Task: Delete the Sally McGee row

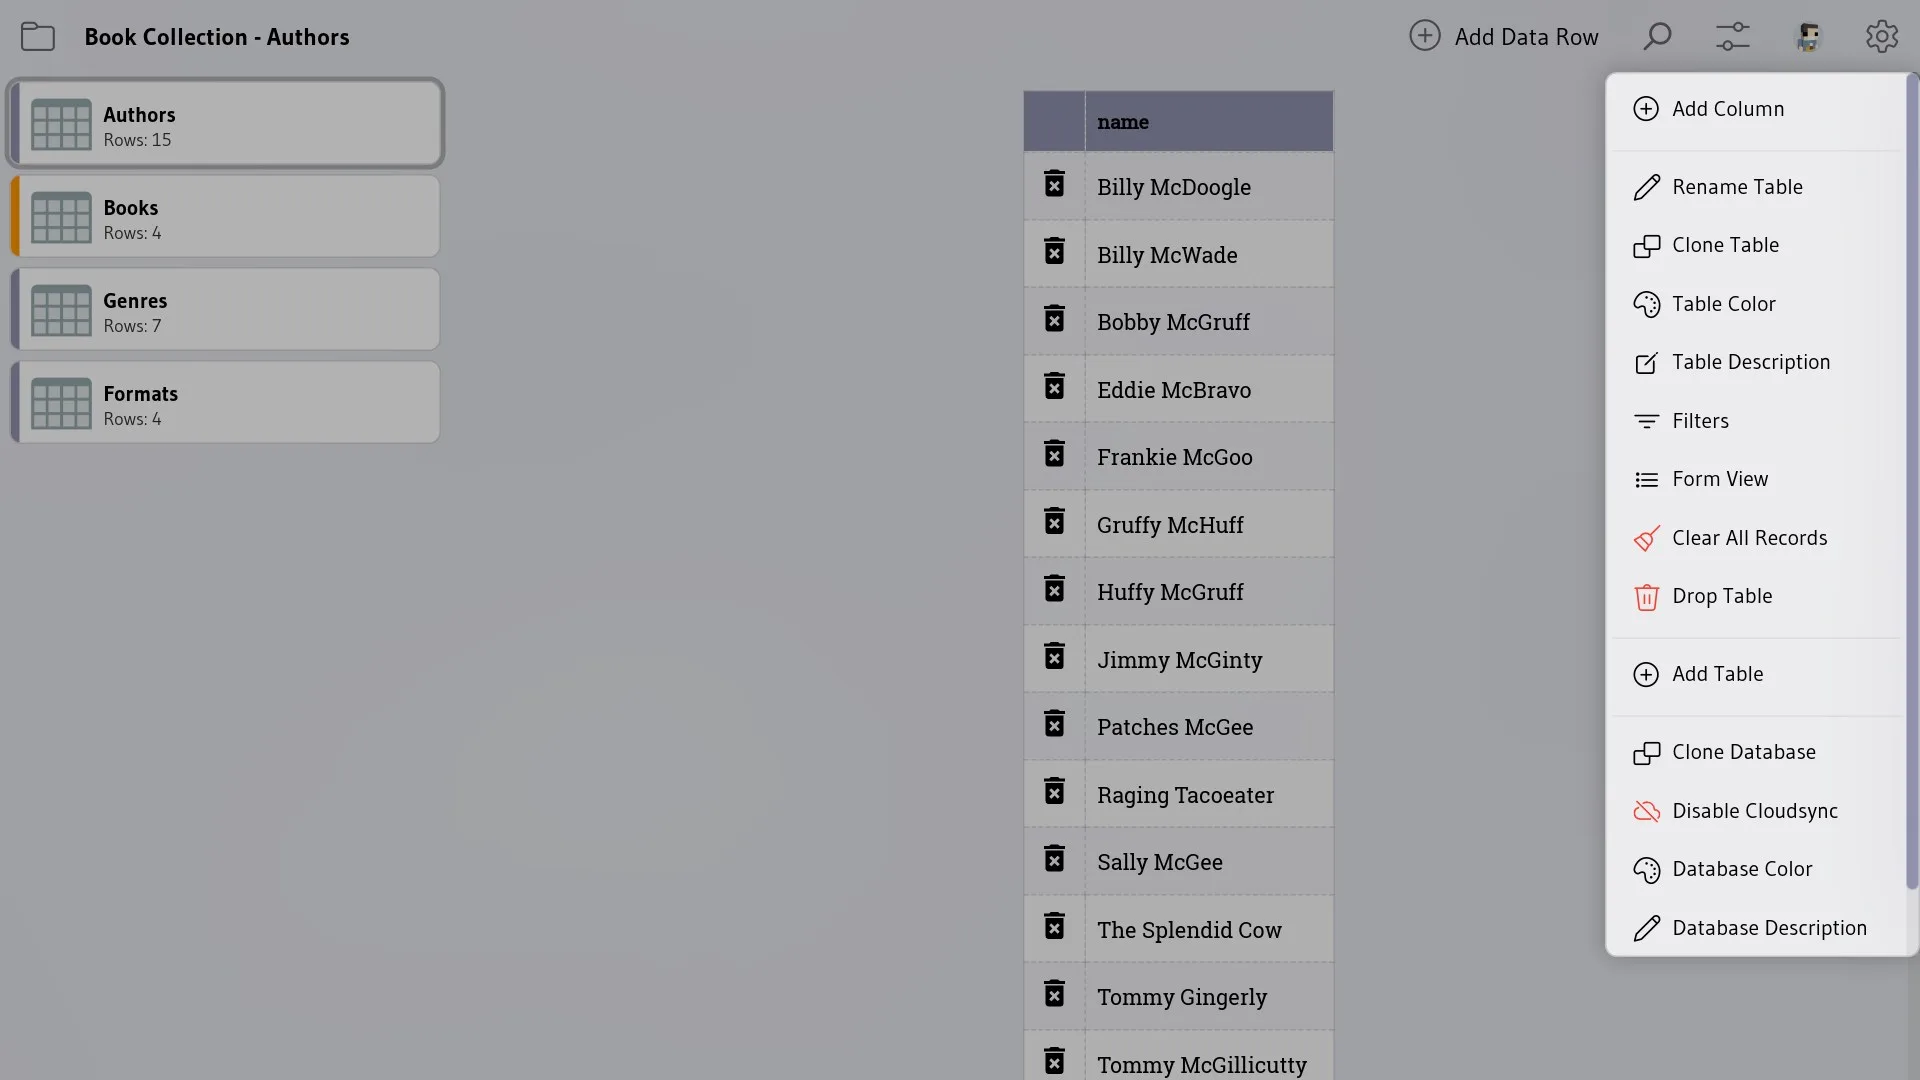Action: pyautogui.click(x=1054, y=859)
